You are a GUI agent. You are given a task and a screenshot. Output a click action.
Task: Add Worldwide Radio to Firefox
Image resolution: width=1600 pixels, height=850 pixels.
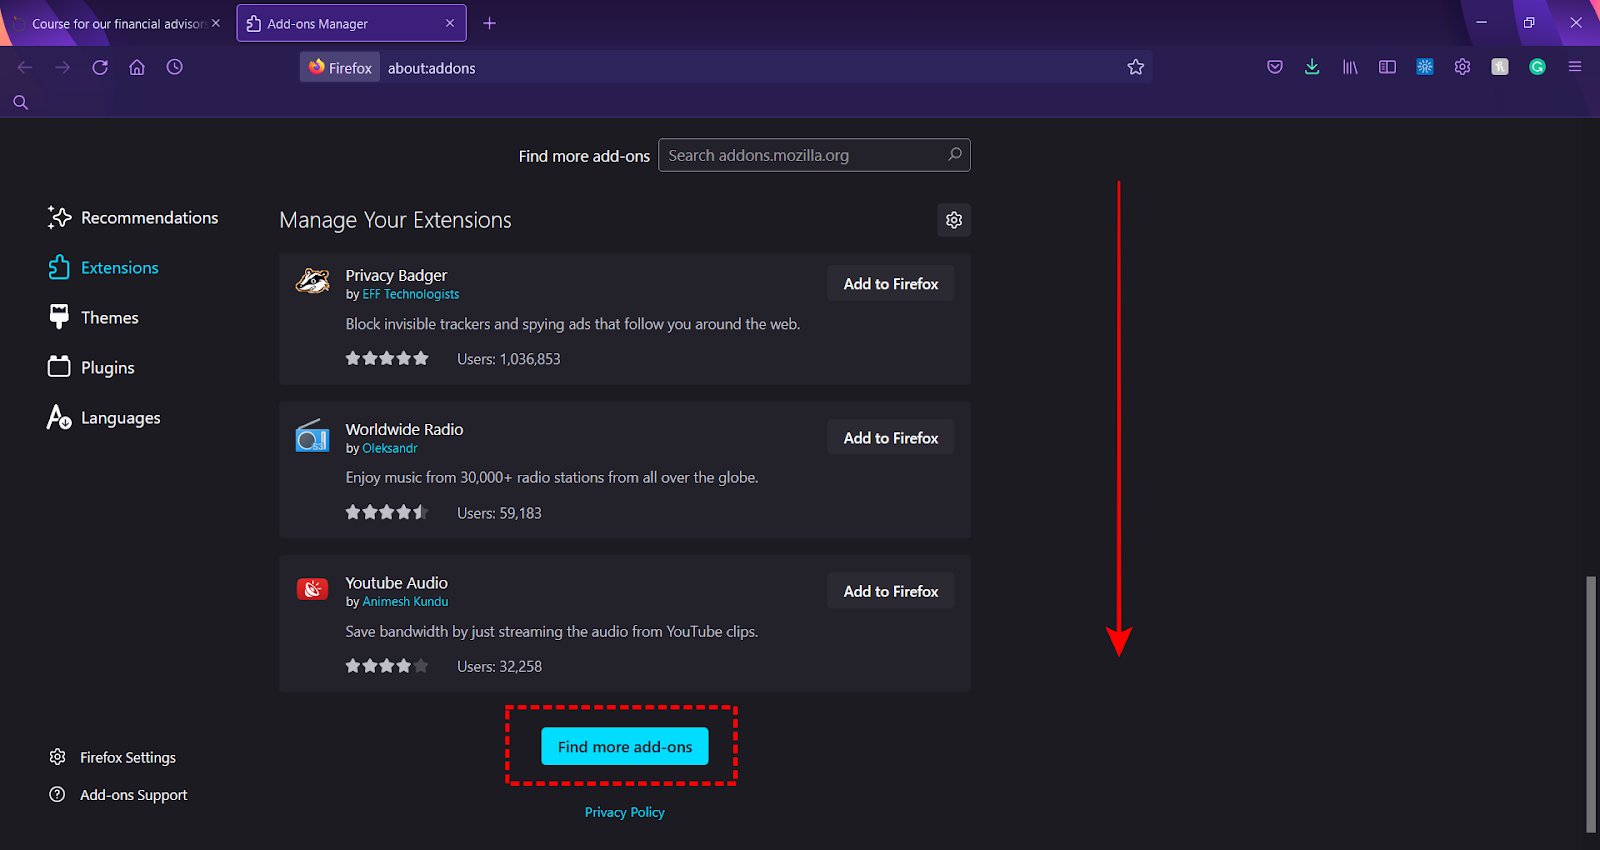point(891,438)
